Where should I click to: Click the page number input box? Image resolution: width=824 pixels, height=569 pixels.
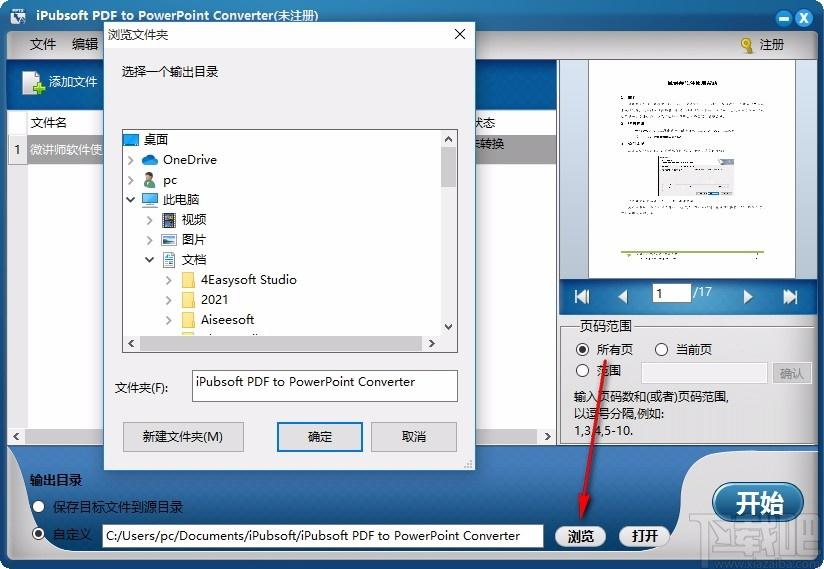coord(672,293)
